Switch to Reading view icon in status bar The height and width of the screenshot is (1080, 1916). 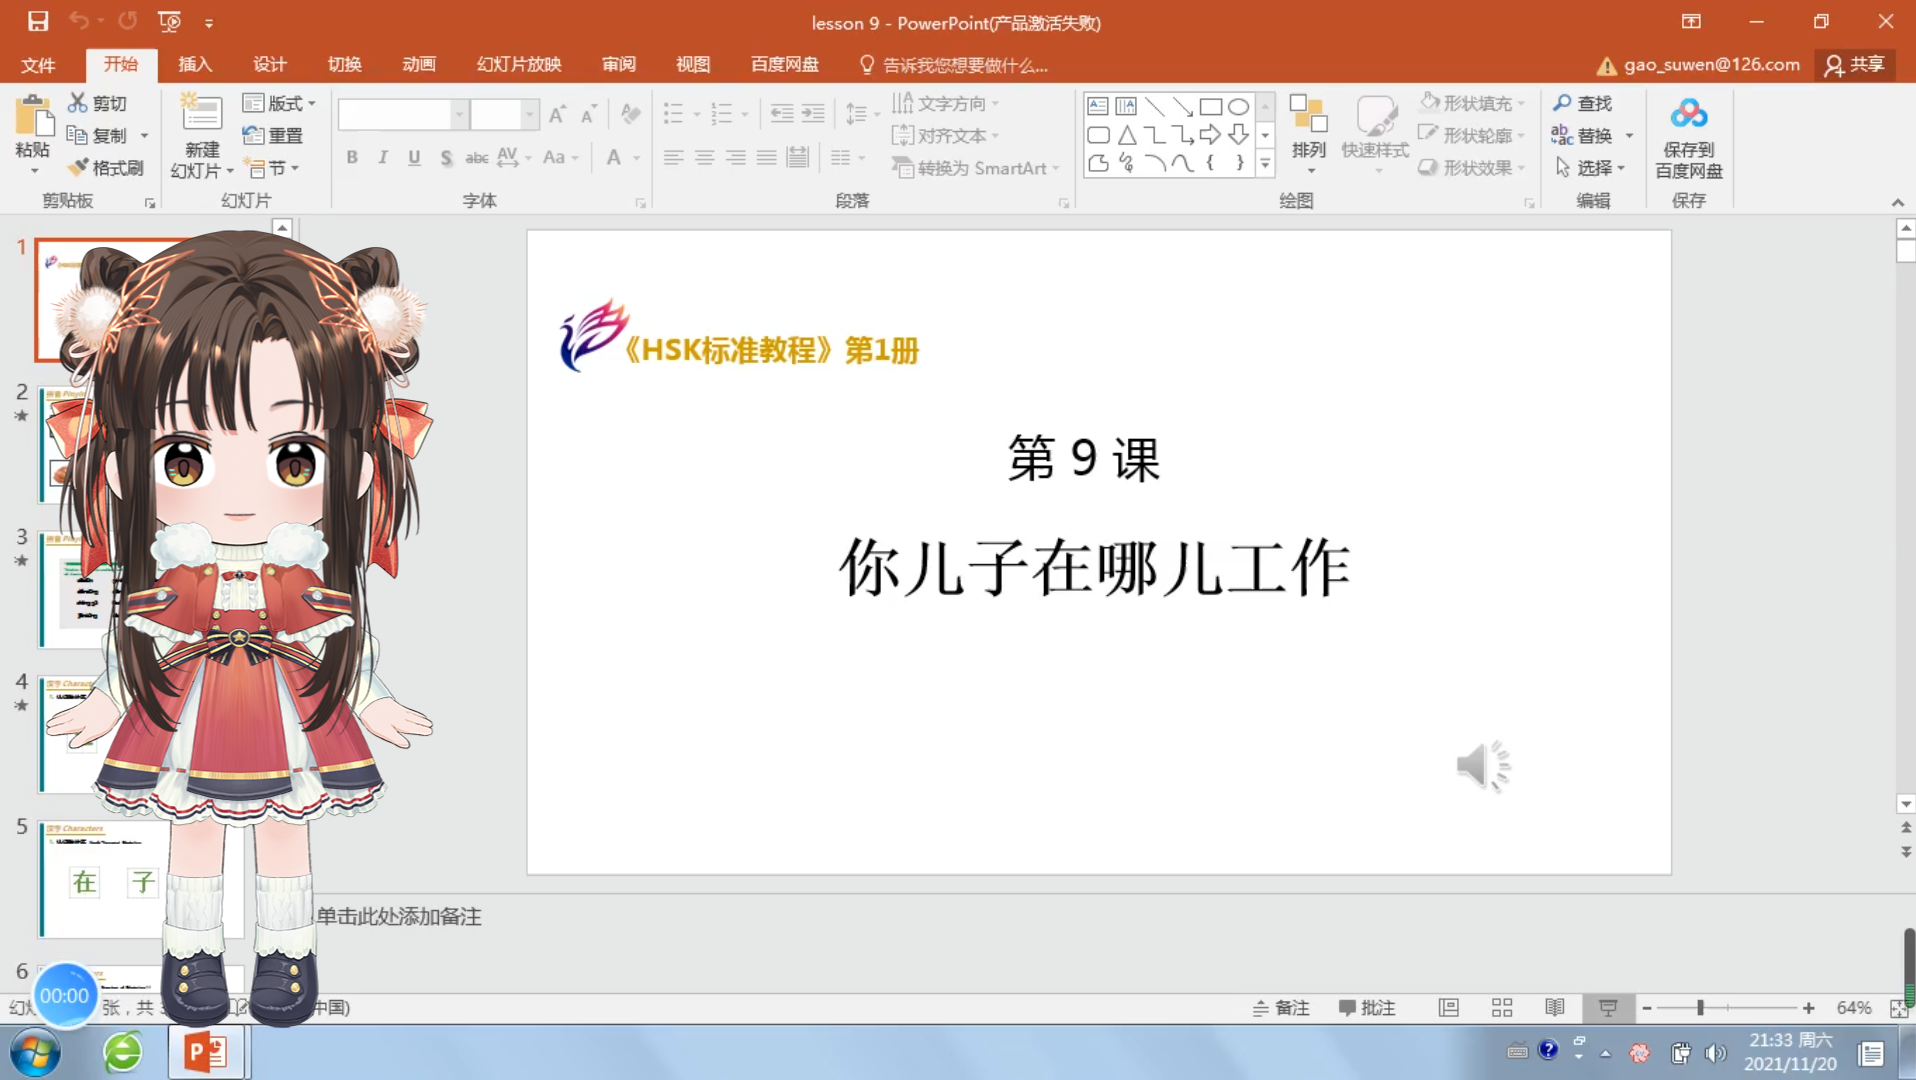point(1554,1007)
